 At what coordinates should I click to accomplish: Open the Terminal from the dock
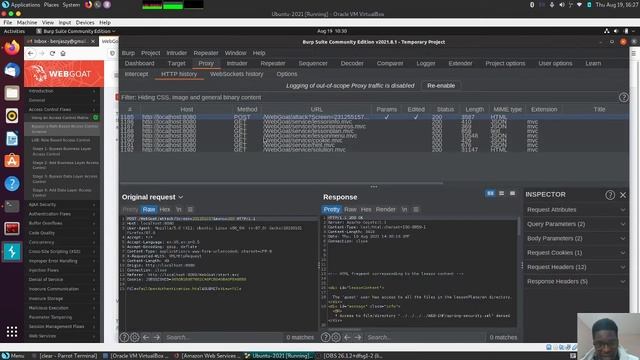point(12,206)
